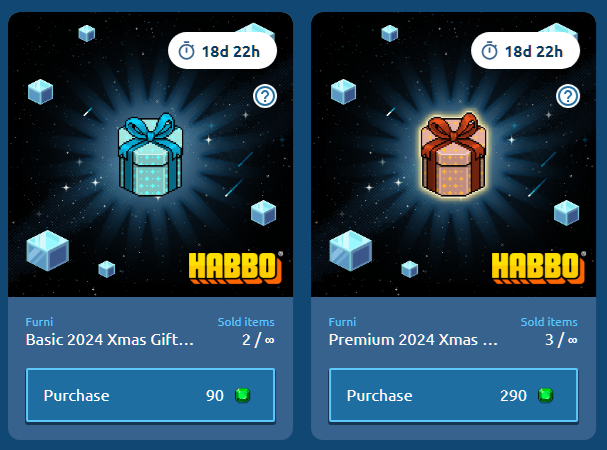Click the green emerald icon next to 90
Viewport: 607px width, 450px height.
243,395
